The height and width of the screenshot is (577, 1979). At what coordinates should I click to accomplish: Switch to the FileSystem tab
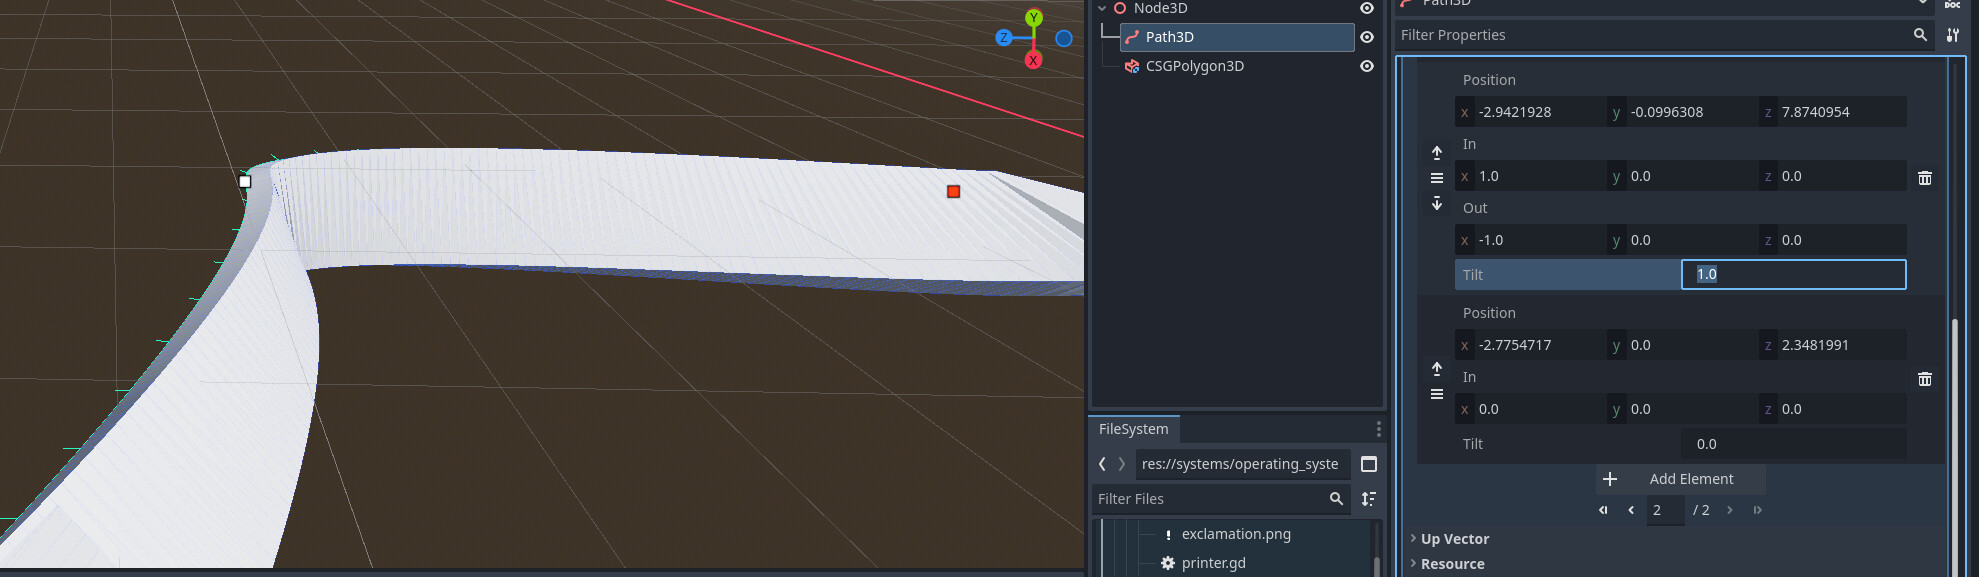(x=1133, y=429)
